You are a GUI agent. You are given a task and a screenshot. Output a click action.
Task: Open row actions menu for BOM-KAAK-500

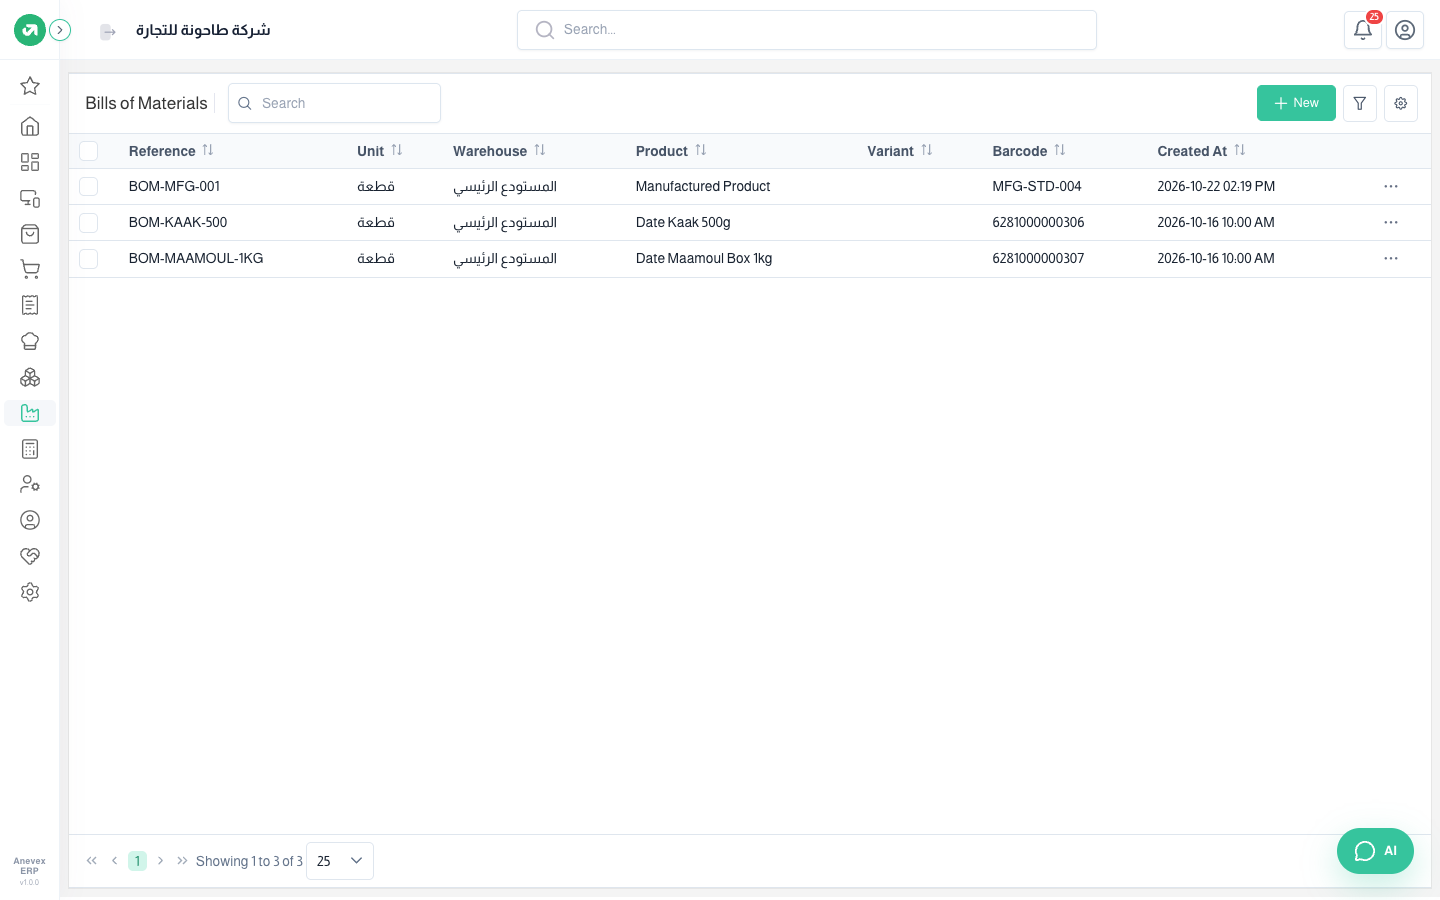tap(1391, 223)
